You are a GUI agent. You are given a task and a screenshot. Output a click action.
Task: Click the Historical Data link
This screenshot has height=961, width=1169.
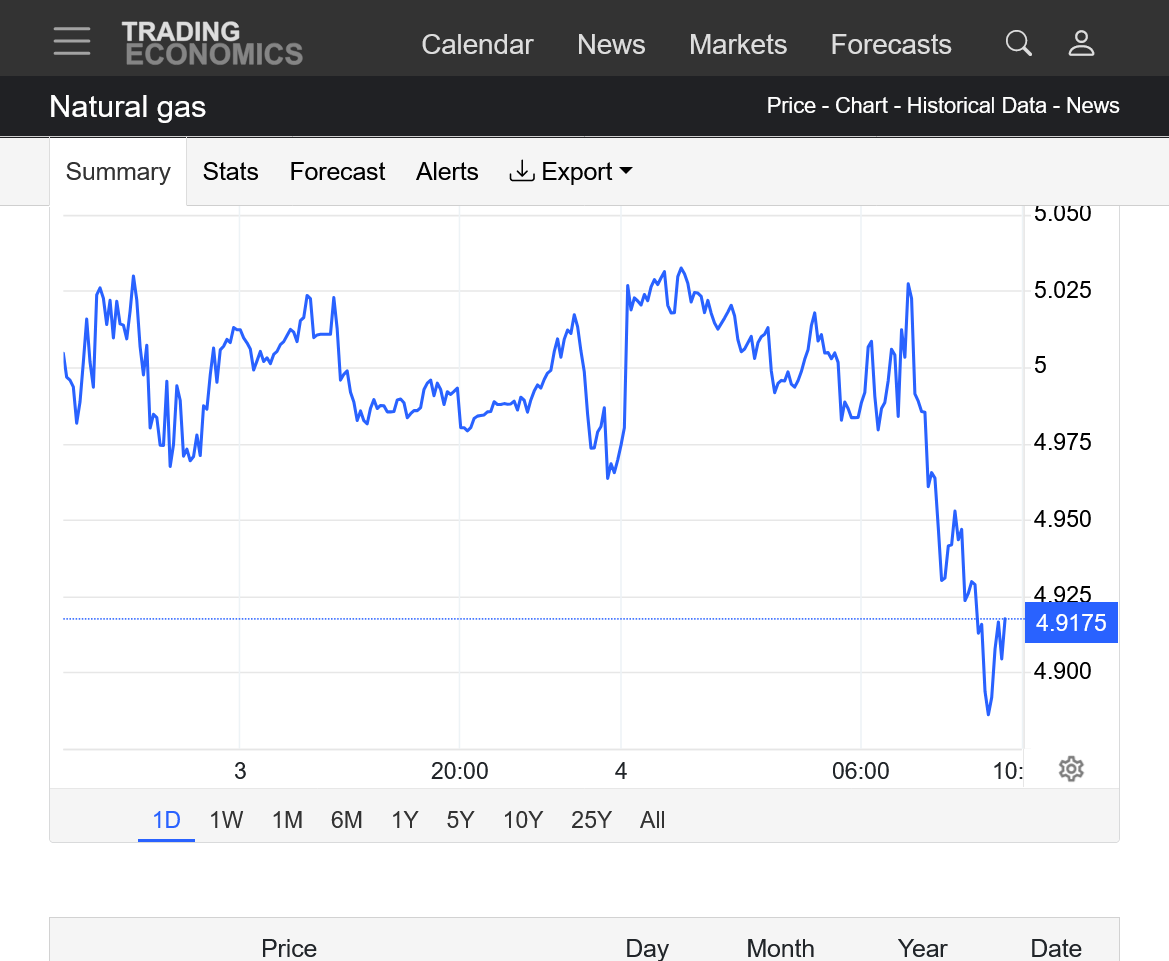coord(975,106)
